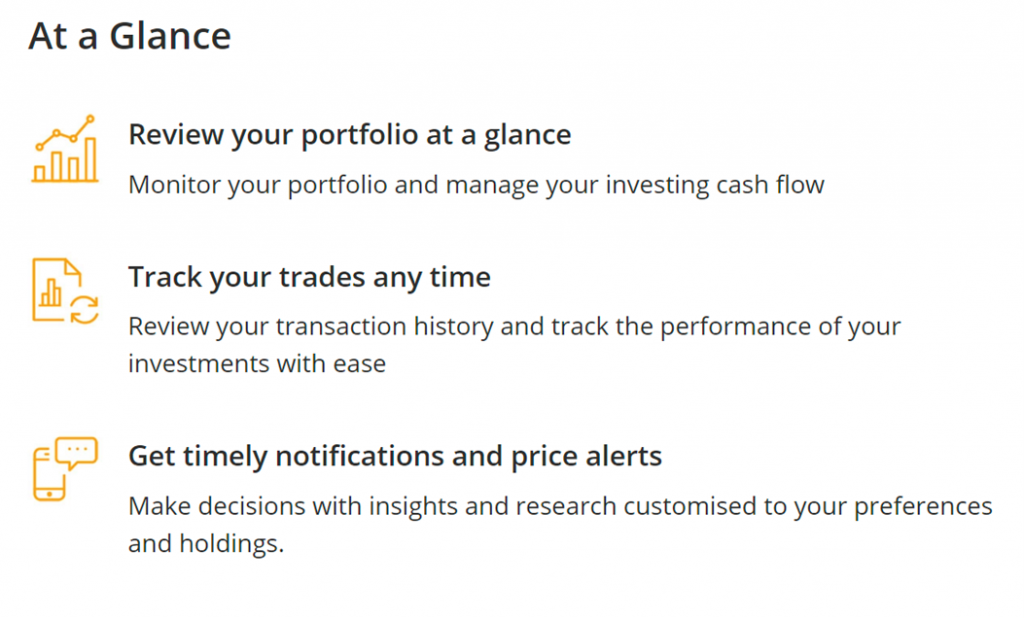The image size is (1024, 618).
Task: Tap the home button dot on phone icon
Action: (x=49, y=495)
